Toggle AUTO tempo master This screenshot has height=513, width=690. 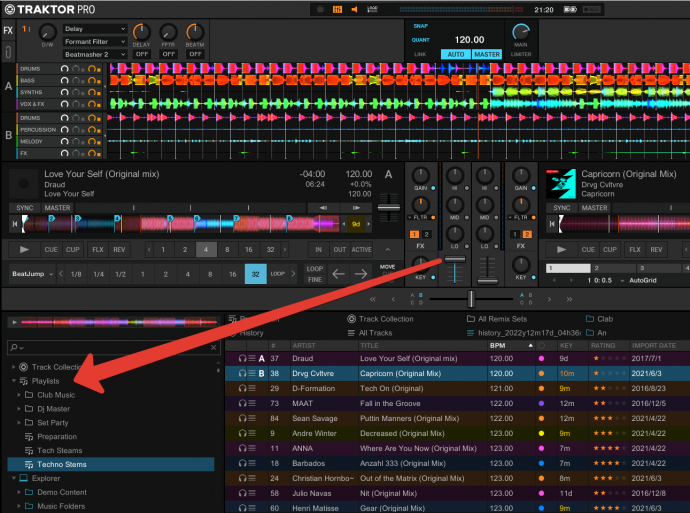tap(456, 54)
